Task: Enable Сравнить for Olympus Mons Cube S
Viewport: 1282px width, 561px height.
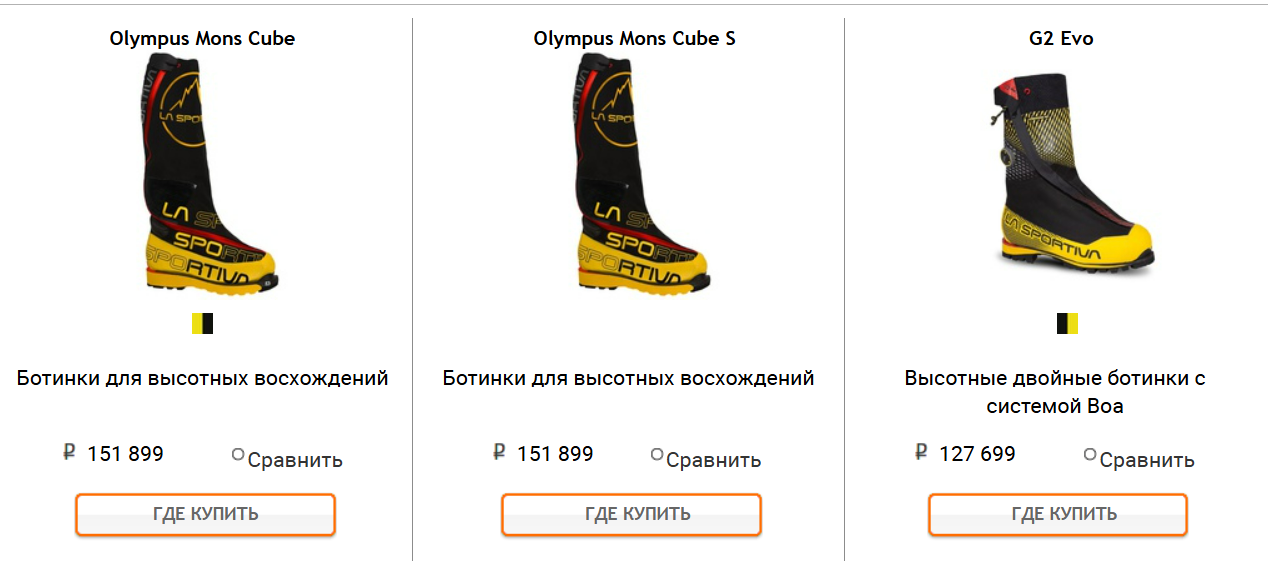Action: point(657,455)
